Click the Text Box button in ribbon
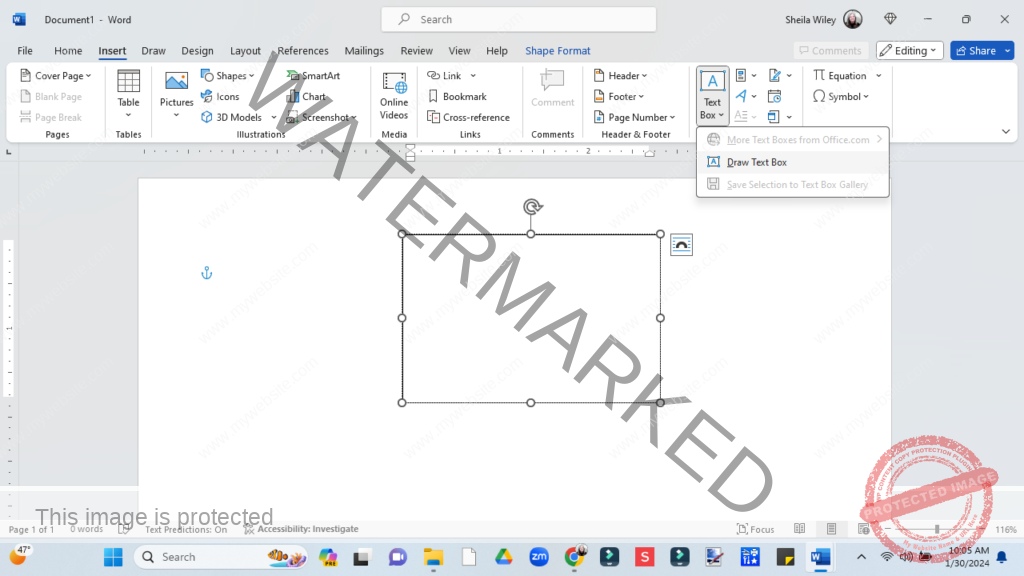 [x=712, y=95]
